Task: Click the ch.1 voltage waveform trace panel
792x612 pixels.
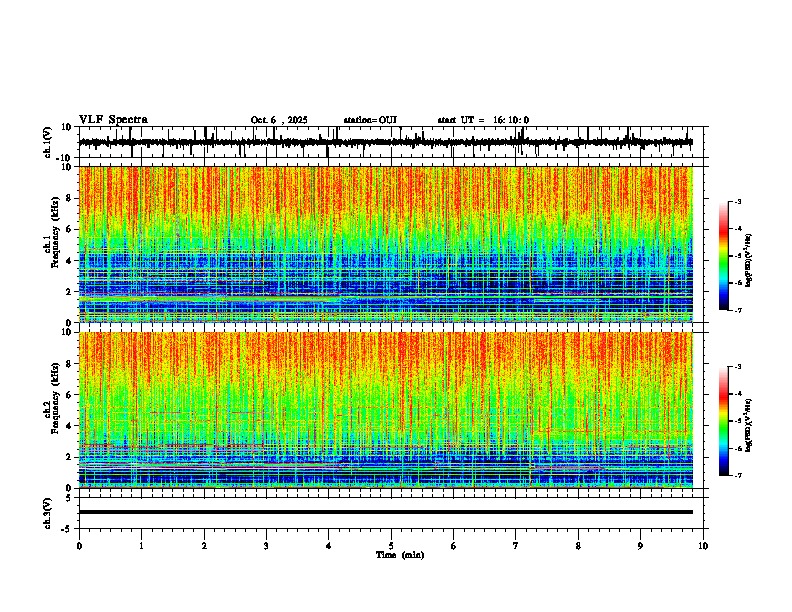Action: 391,142
